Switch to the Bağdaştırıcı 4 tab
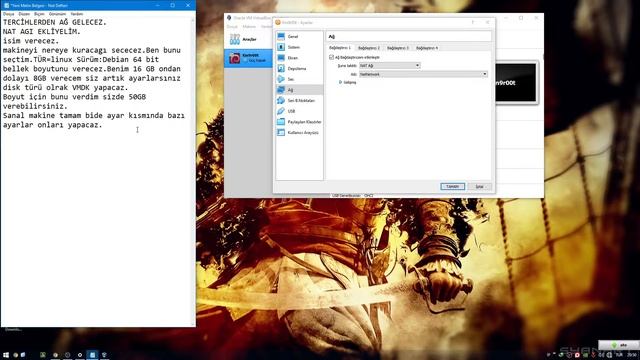The height and width of the screenshot is (360, 640). click(x=427, y=48)
